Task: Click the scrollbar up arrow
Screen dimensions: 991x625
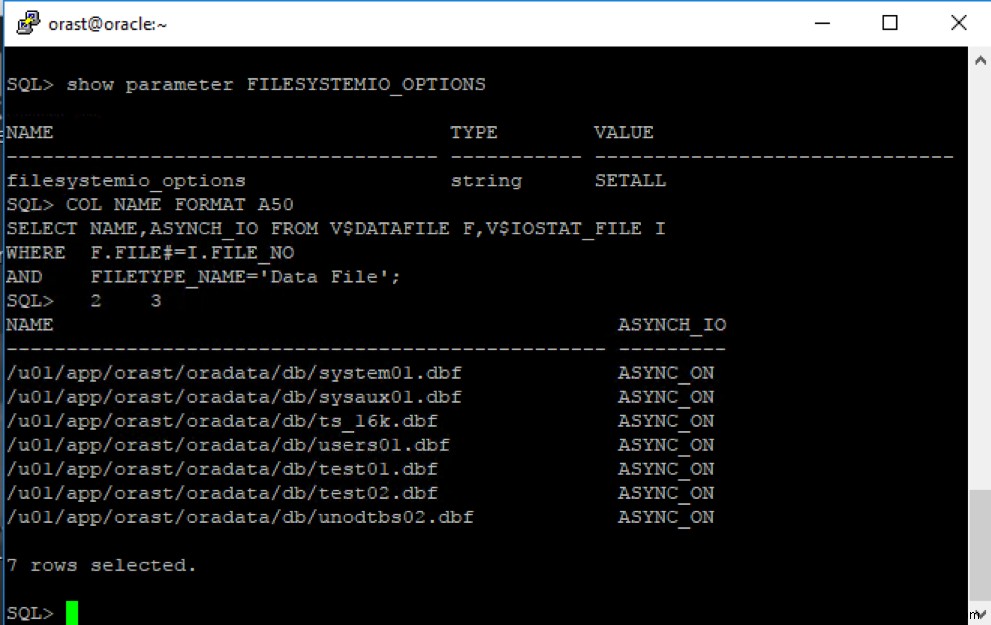Action: (980, 61)
